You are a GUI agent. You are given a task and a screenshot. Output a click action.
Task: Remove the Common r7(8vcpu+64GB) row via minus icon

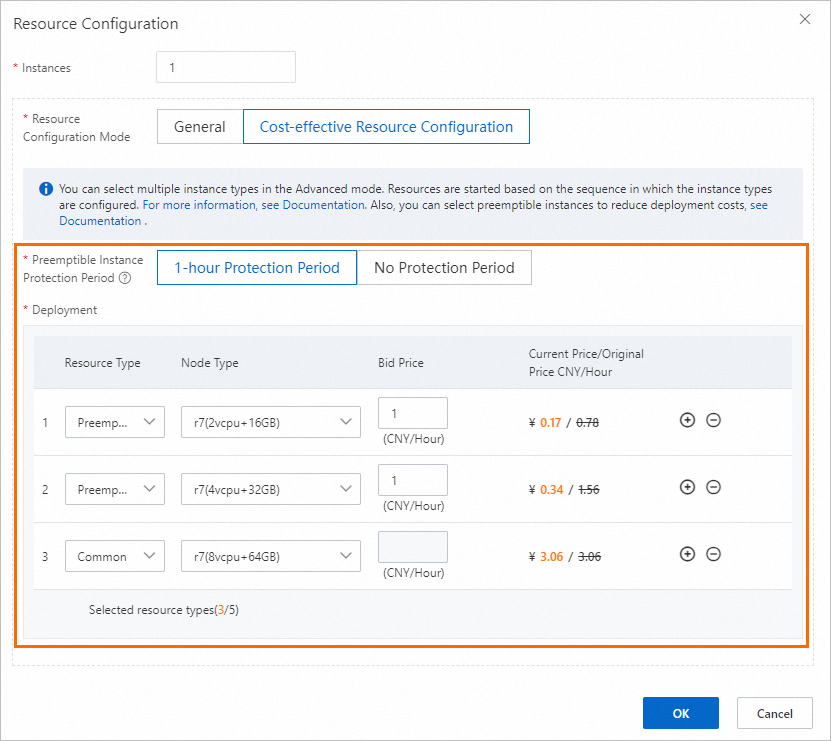(x=713, y=554)
